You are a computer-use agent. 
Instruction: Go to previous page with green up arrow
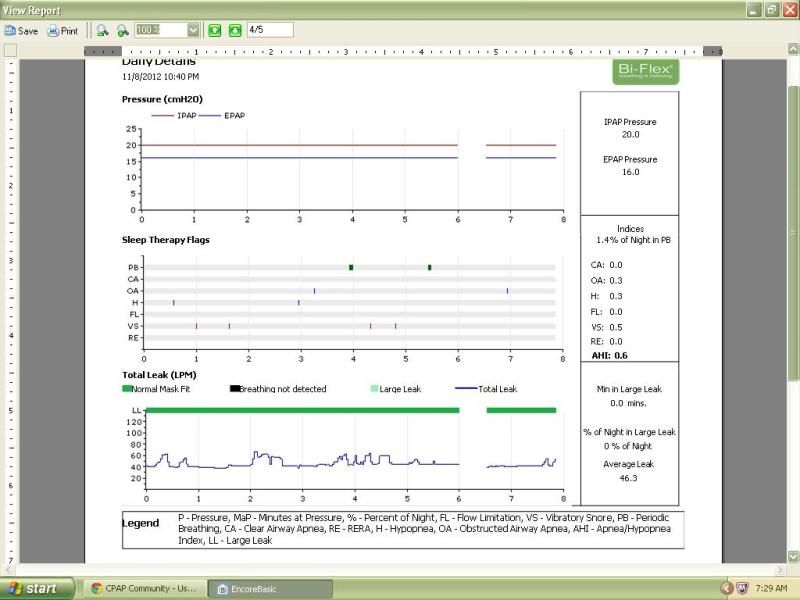215,31
